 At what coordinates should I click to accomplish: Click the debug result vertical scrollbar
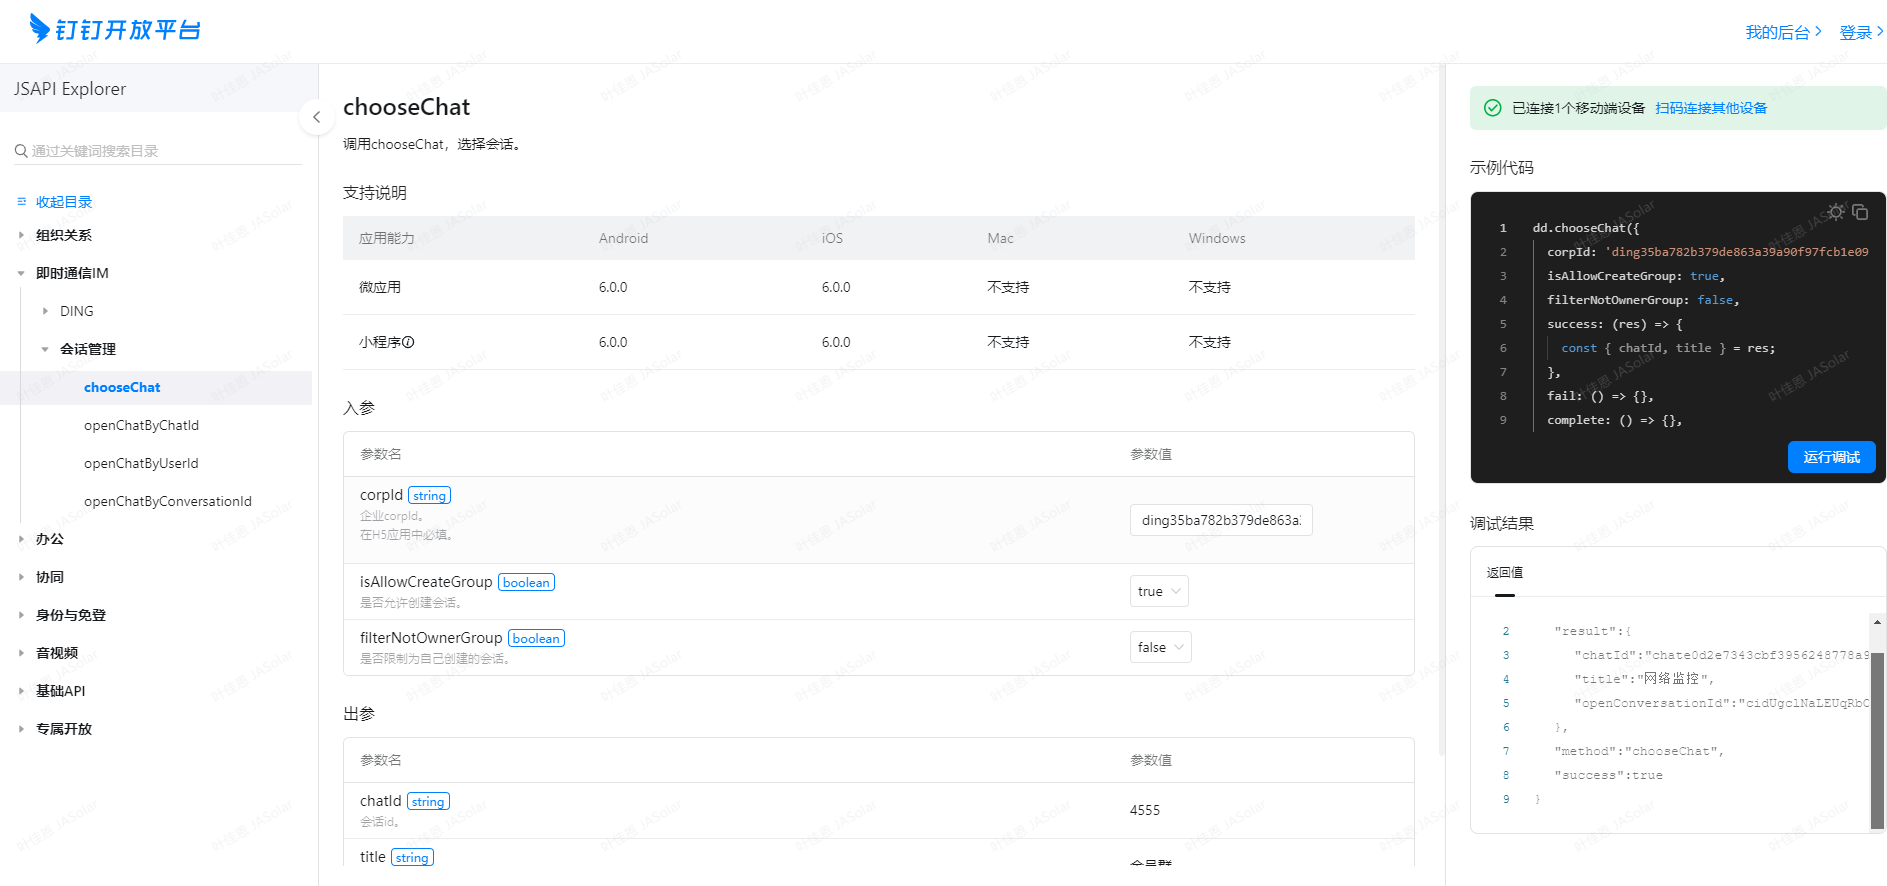coord(1877,740)
